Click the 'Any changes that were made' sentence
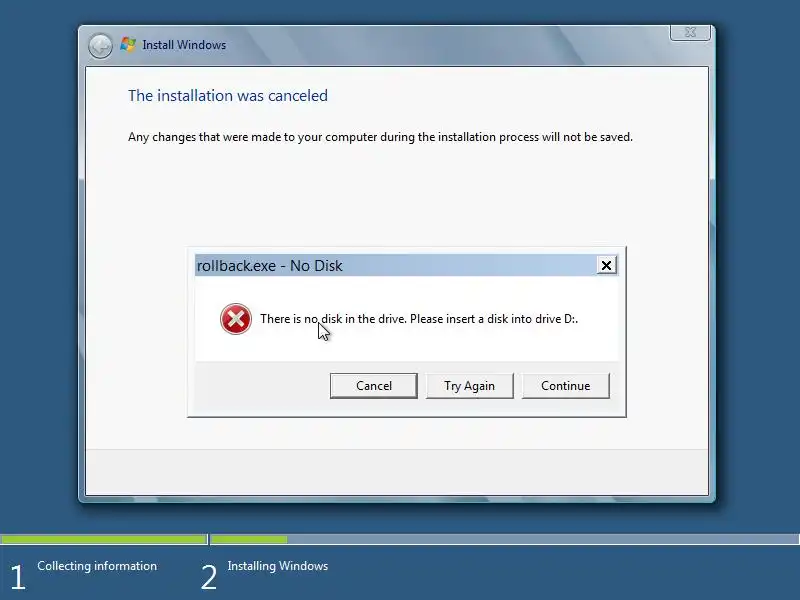Screen dimensions: 800x600 pyautogui.click(x=380, y=137)
